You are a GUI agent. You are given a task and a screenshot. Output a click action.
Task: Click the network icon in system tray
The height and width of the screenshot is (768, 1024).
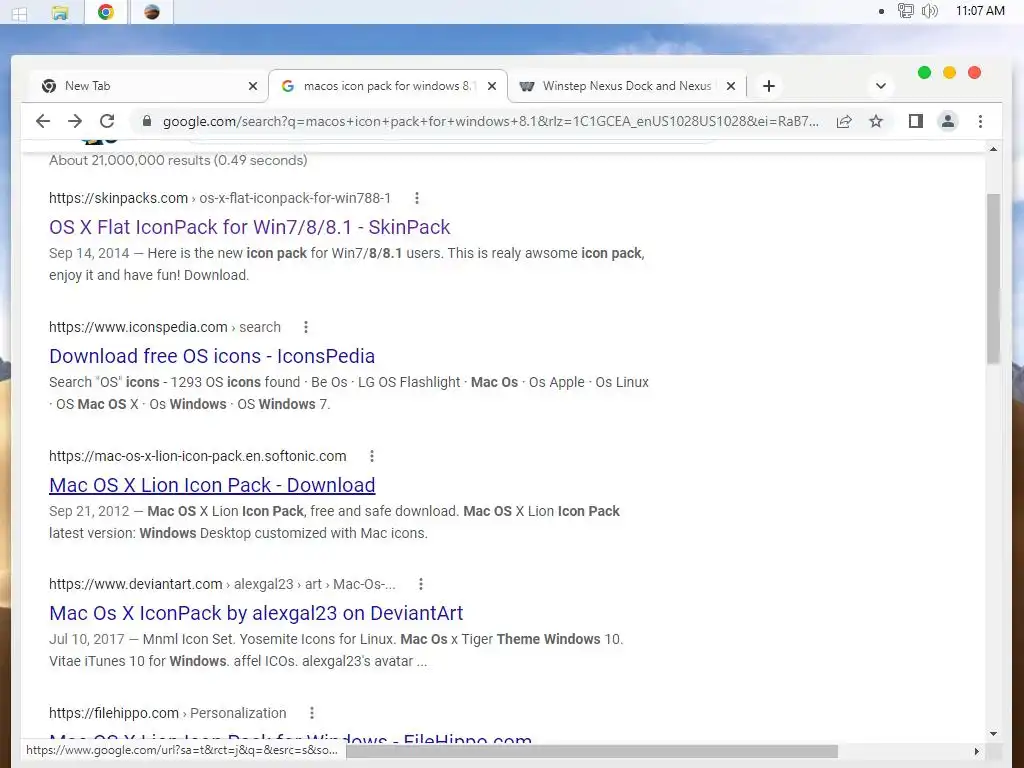pyautogui.click(x=905, y=10)
